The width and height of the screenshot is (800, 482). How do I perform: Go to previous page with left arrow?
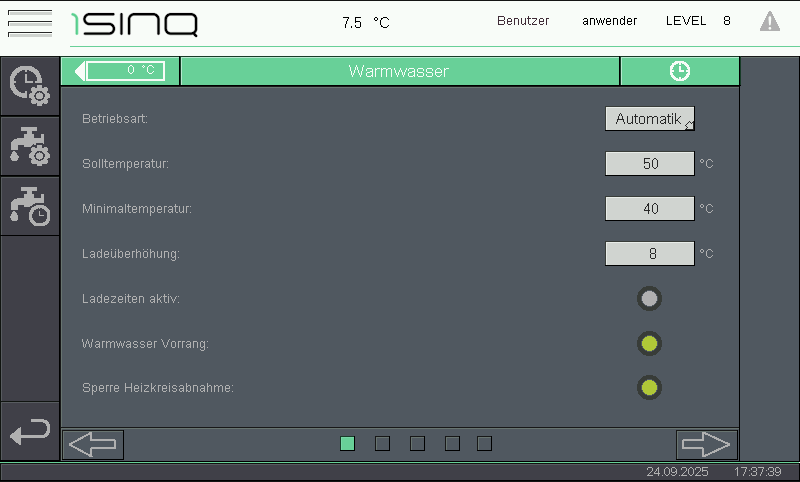click(x=93, y=444)
